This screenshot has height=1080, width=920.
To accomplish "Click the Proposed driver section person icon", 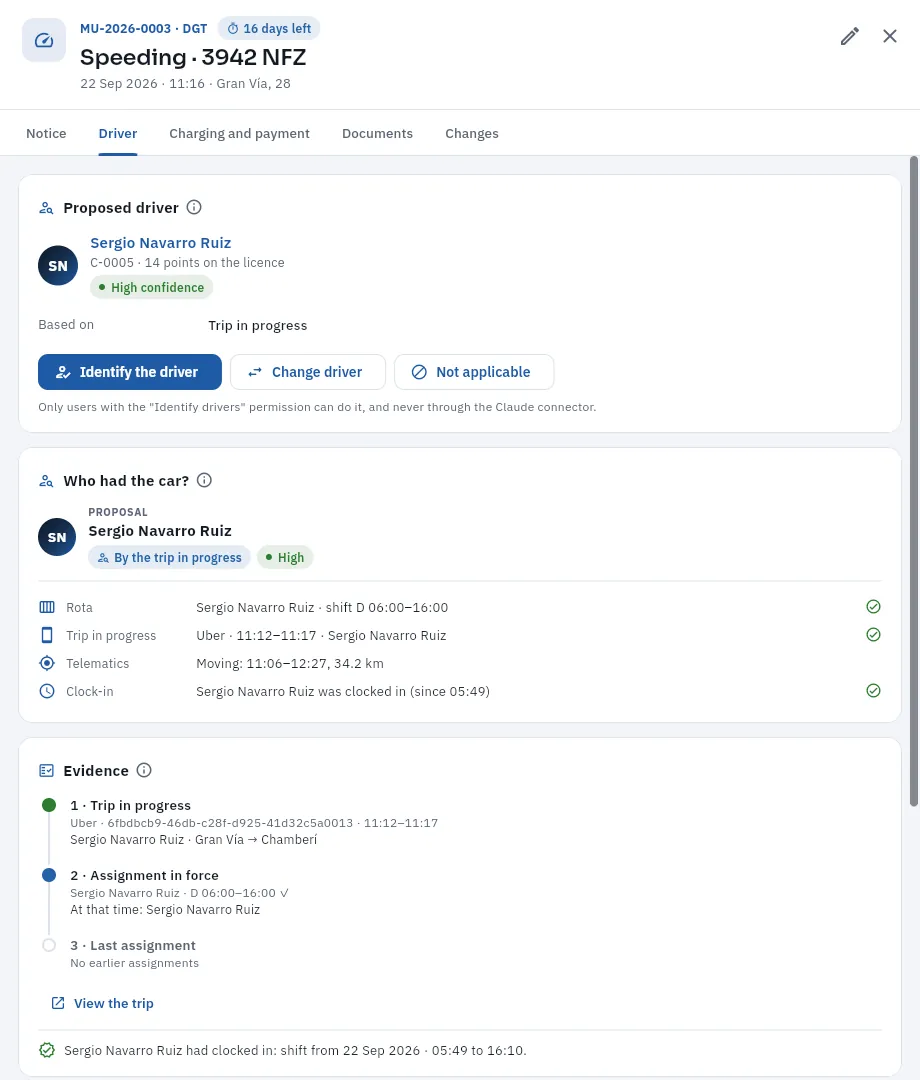I will pyautogui.click(x=46, y=208).
